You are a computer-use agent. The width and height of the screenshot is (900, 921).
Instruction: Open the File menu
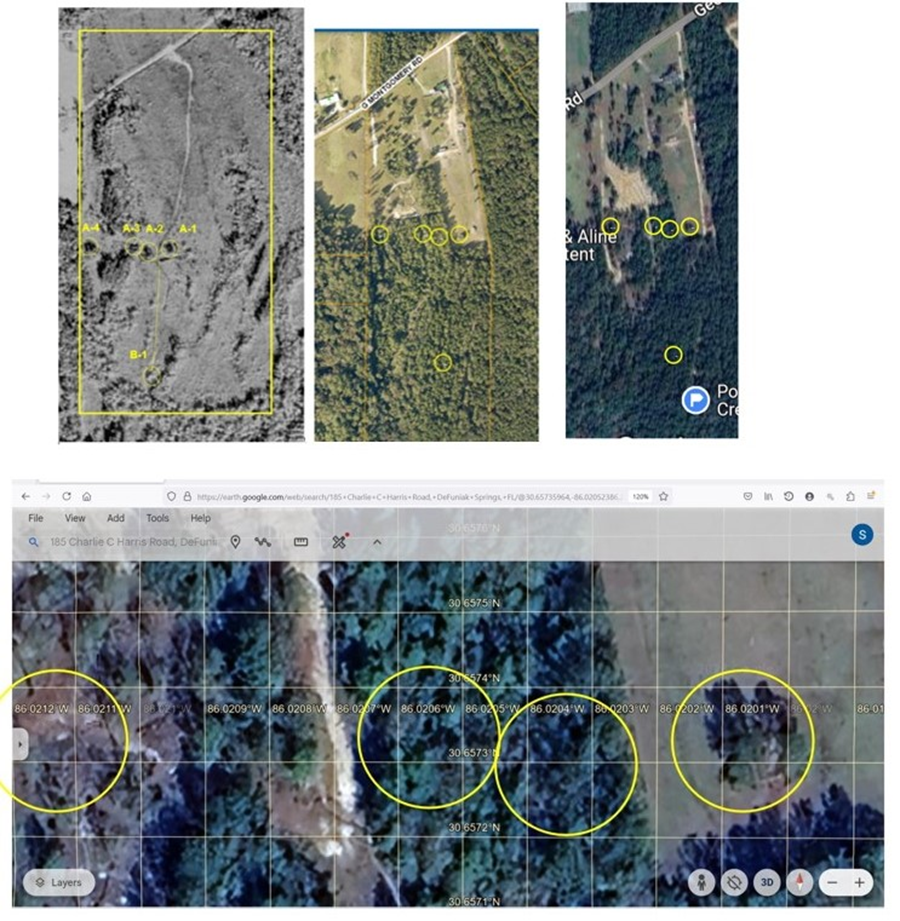click(x=36, y=518)
